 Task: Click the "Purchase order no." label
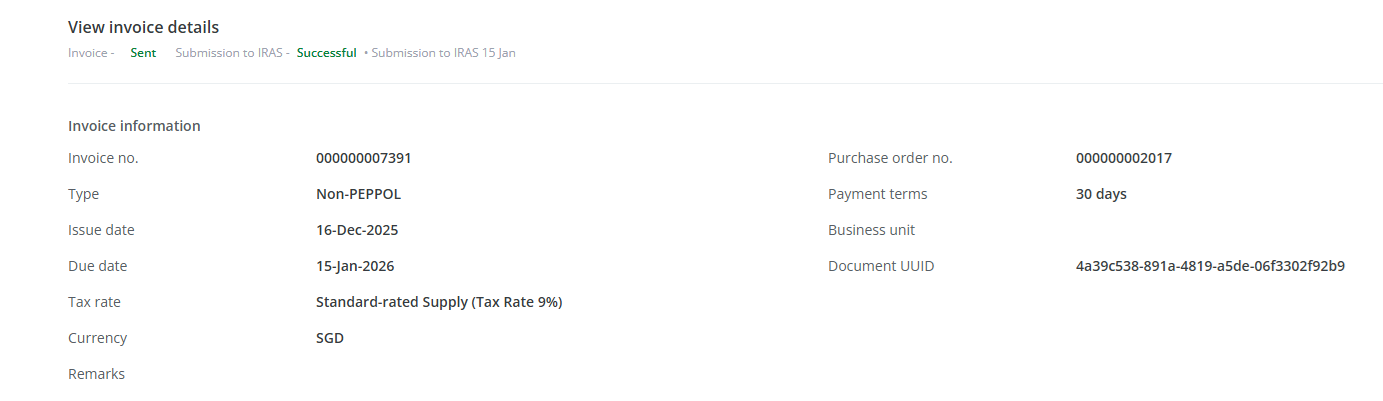(x=890, y=158)
